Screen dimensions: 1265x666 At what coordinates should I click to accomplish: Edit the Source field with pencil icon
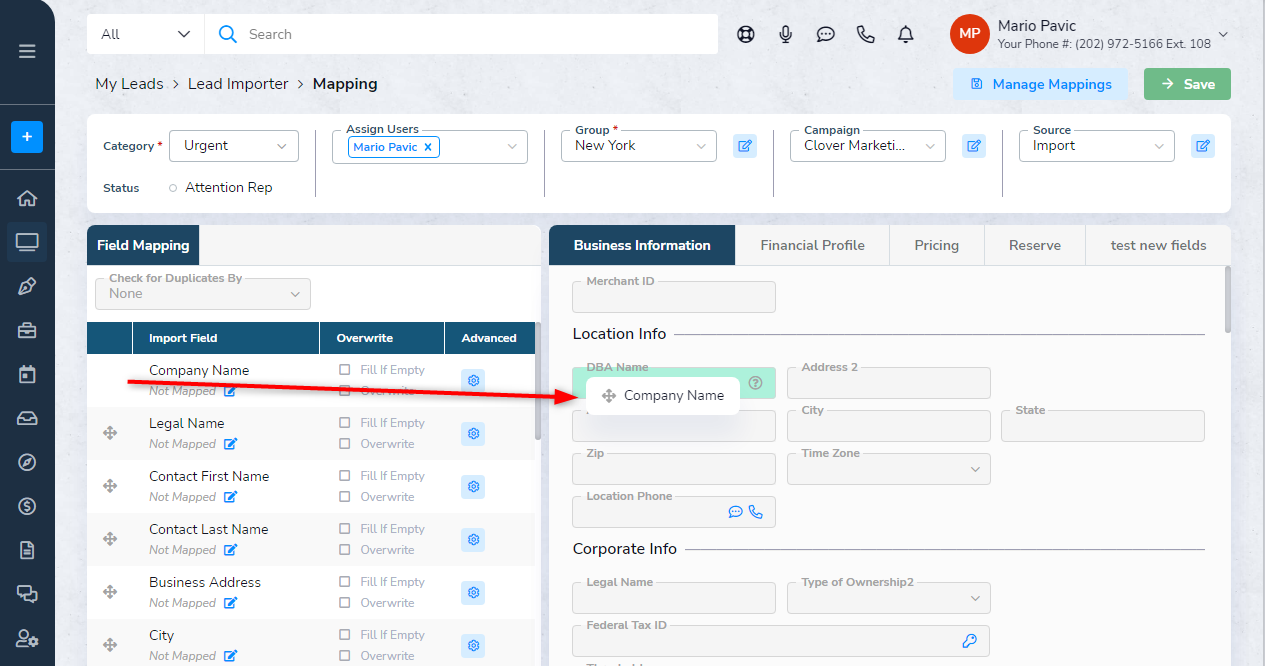tap(1203, 146)
